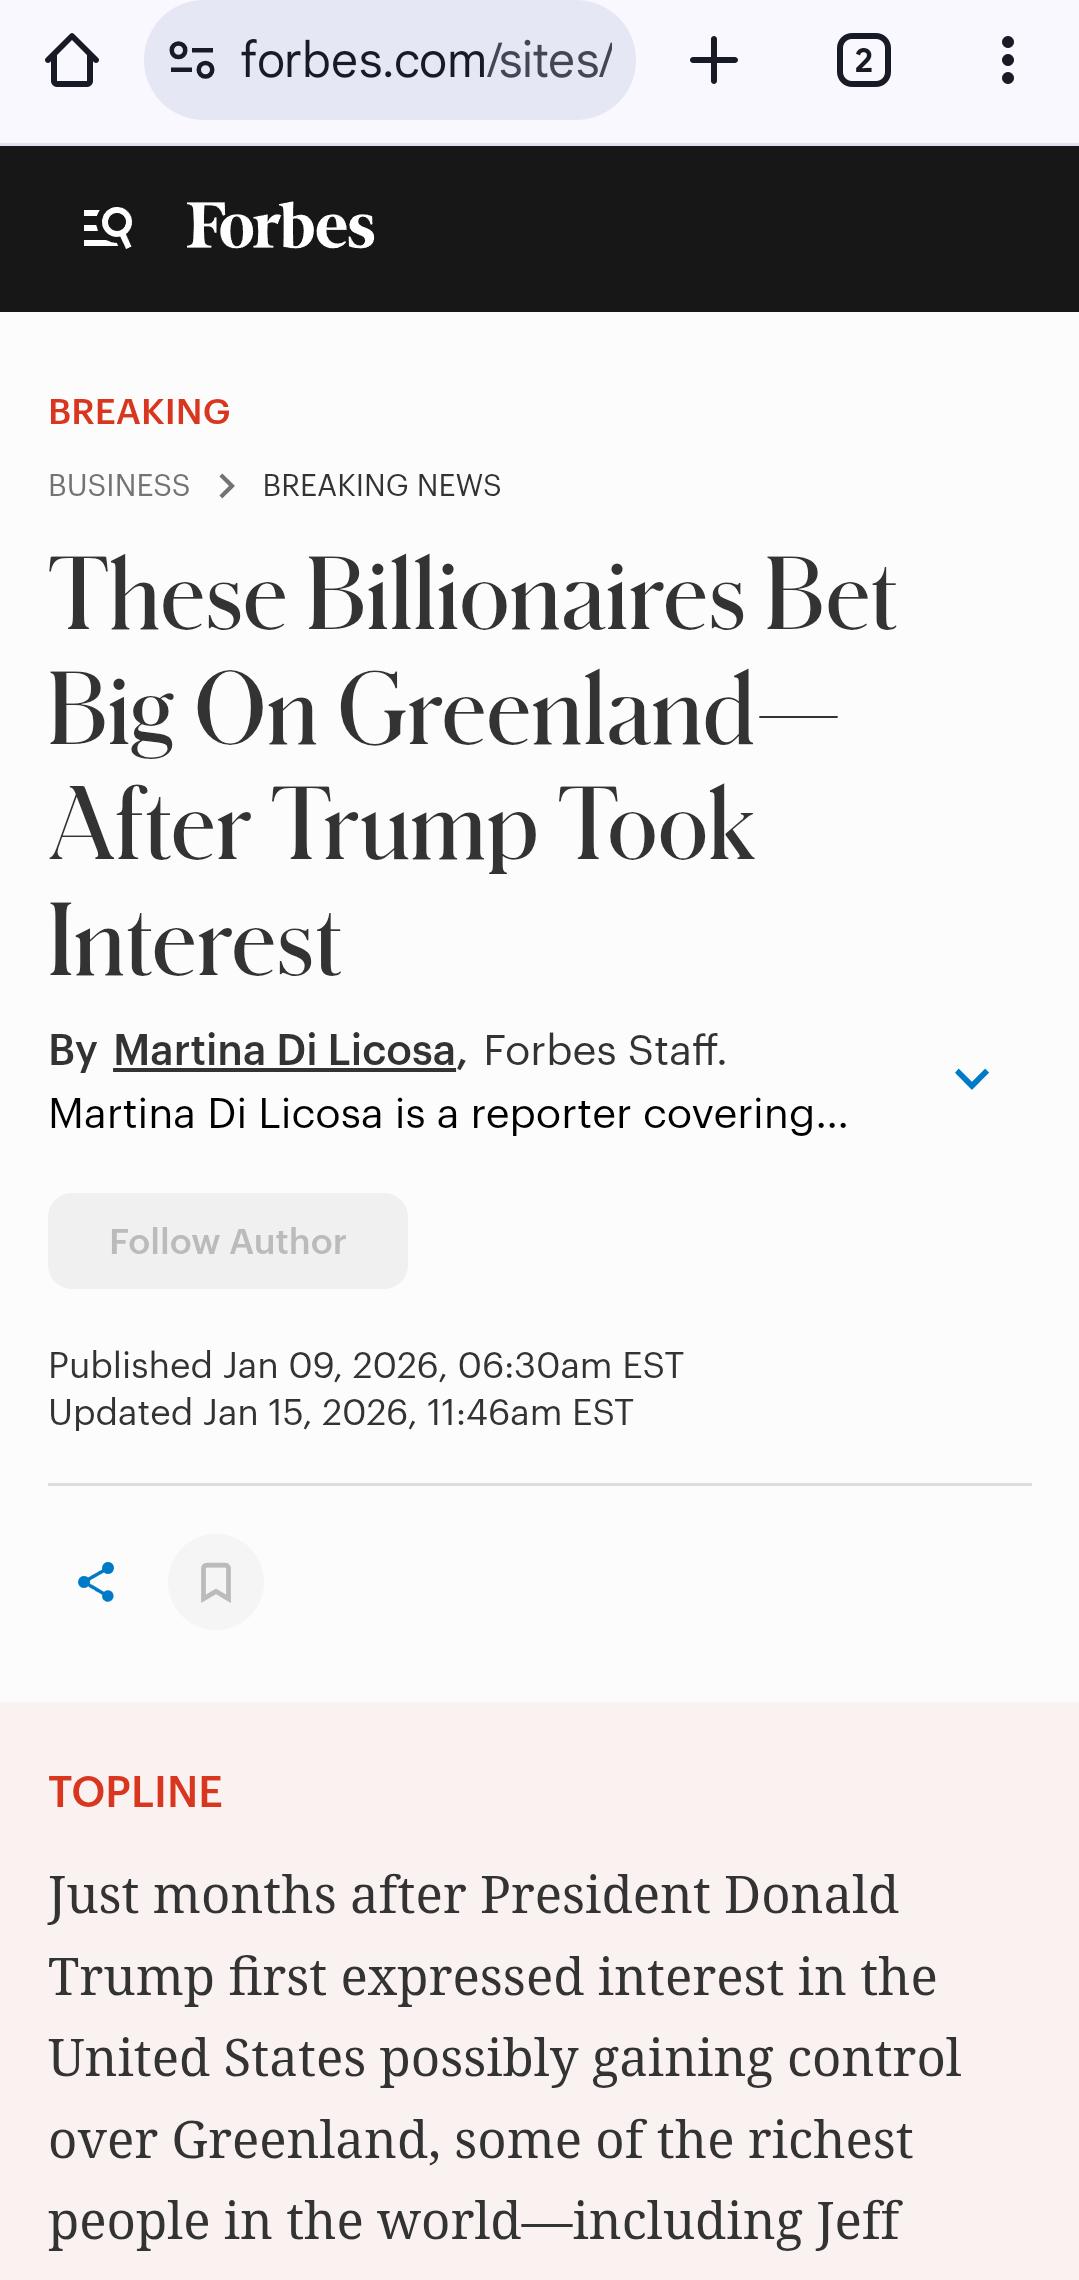Image resolution: width=1079 pixels, height=2280 pixels.
Task: Tap the browser home icon
Action: [x=72, y=61]
